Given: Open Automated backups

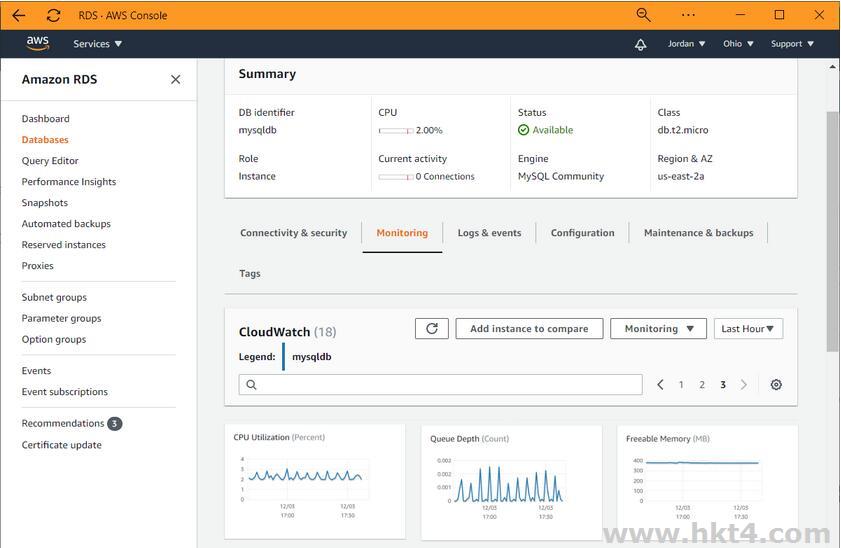Looking at the screenshot, I should (x=66, y=224).
